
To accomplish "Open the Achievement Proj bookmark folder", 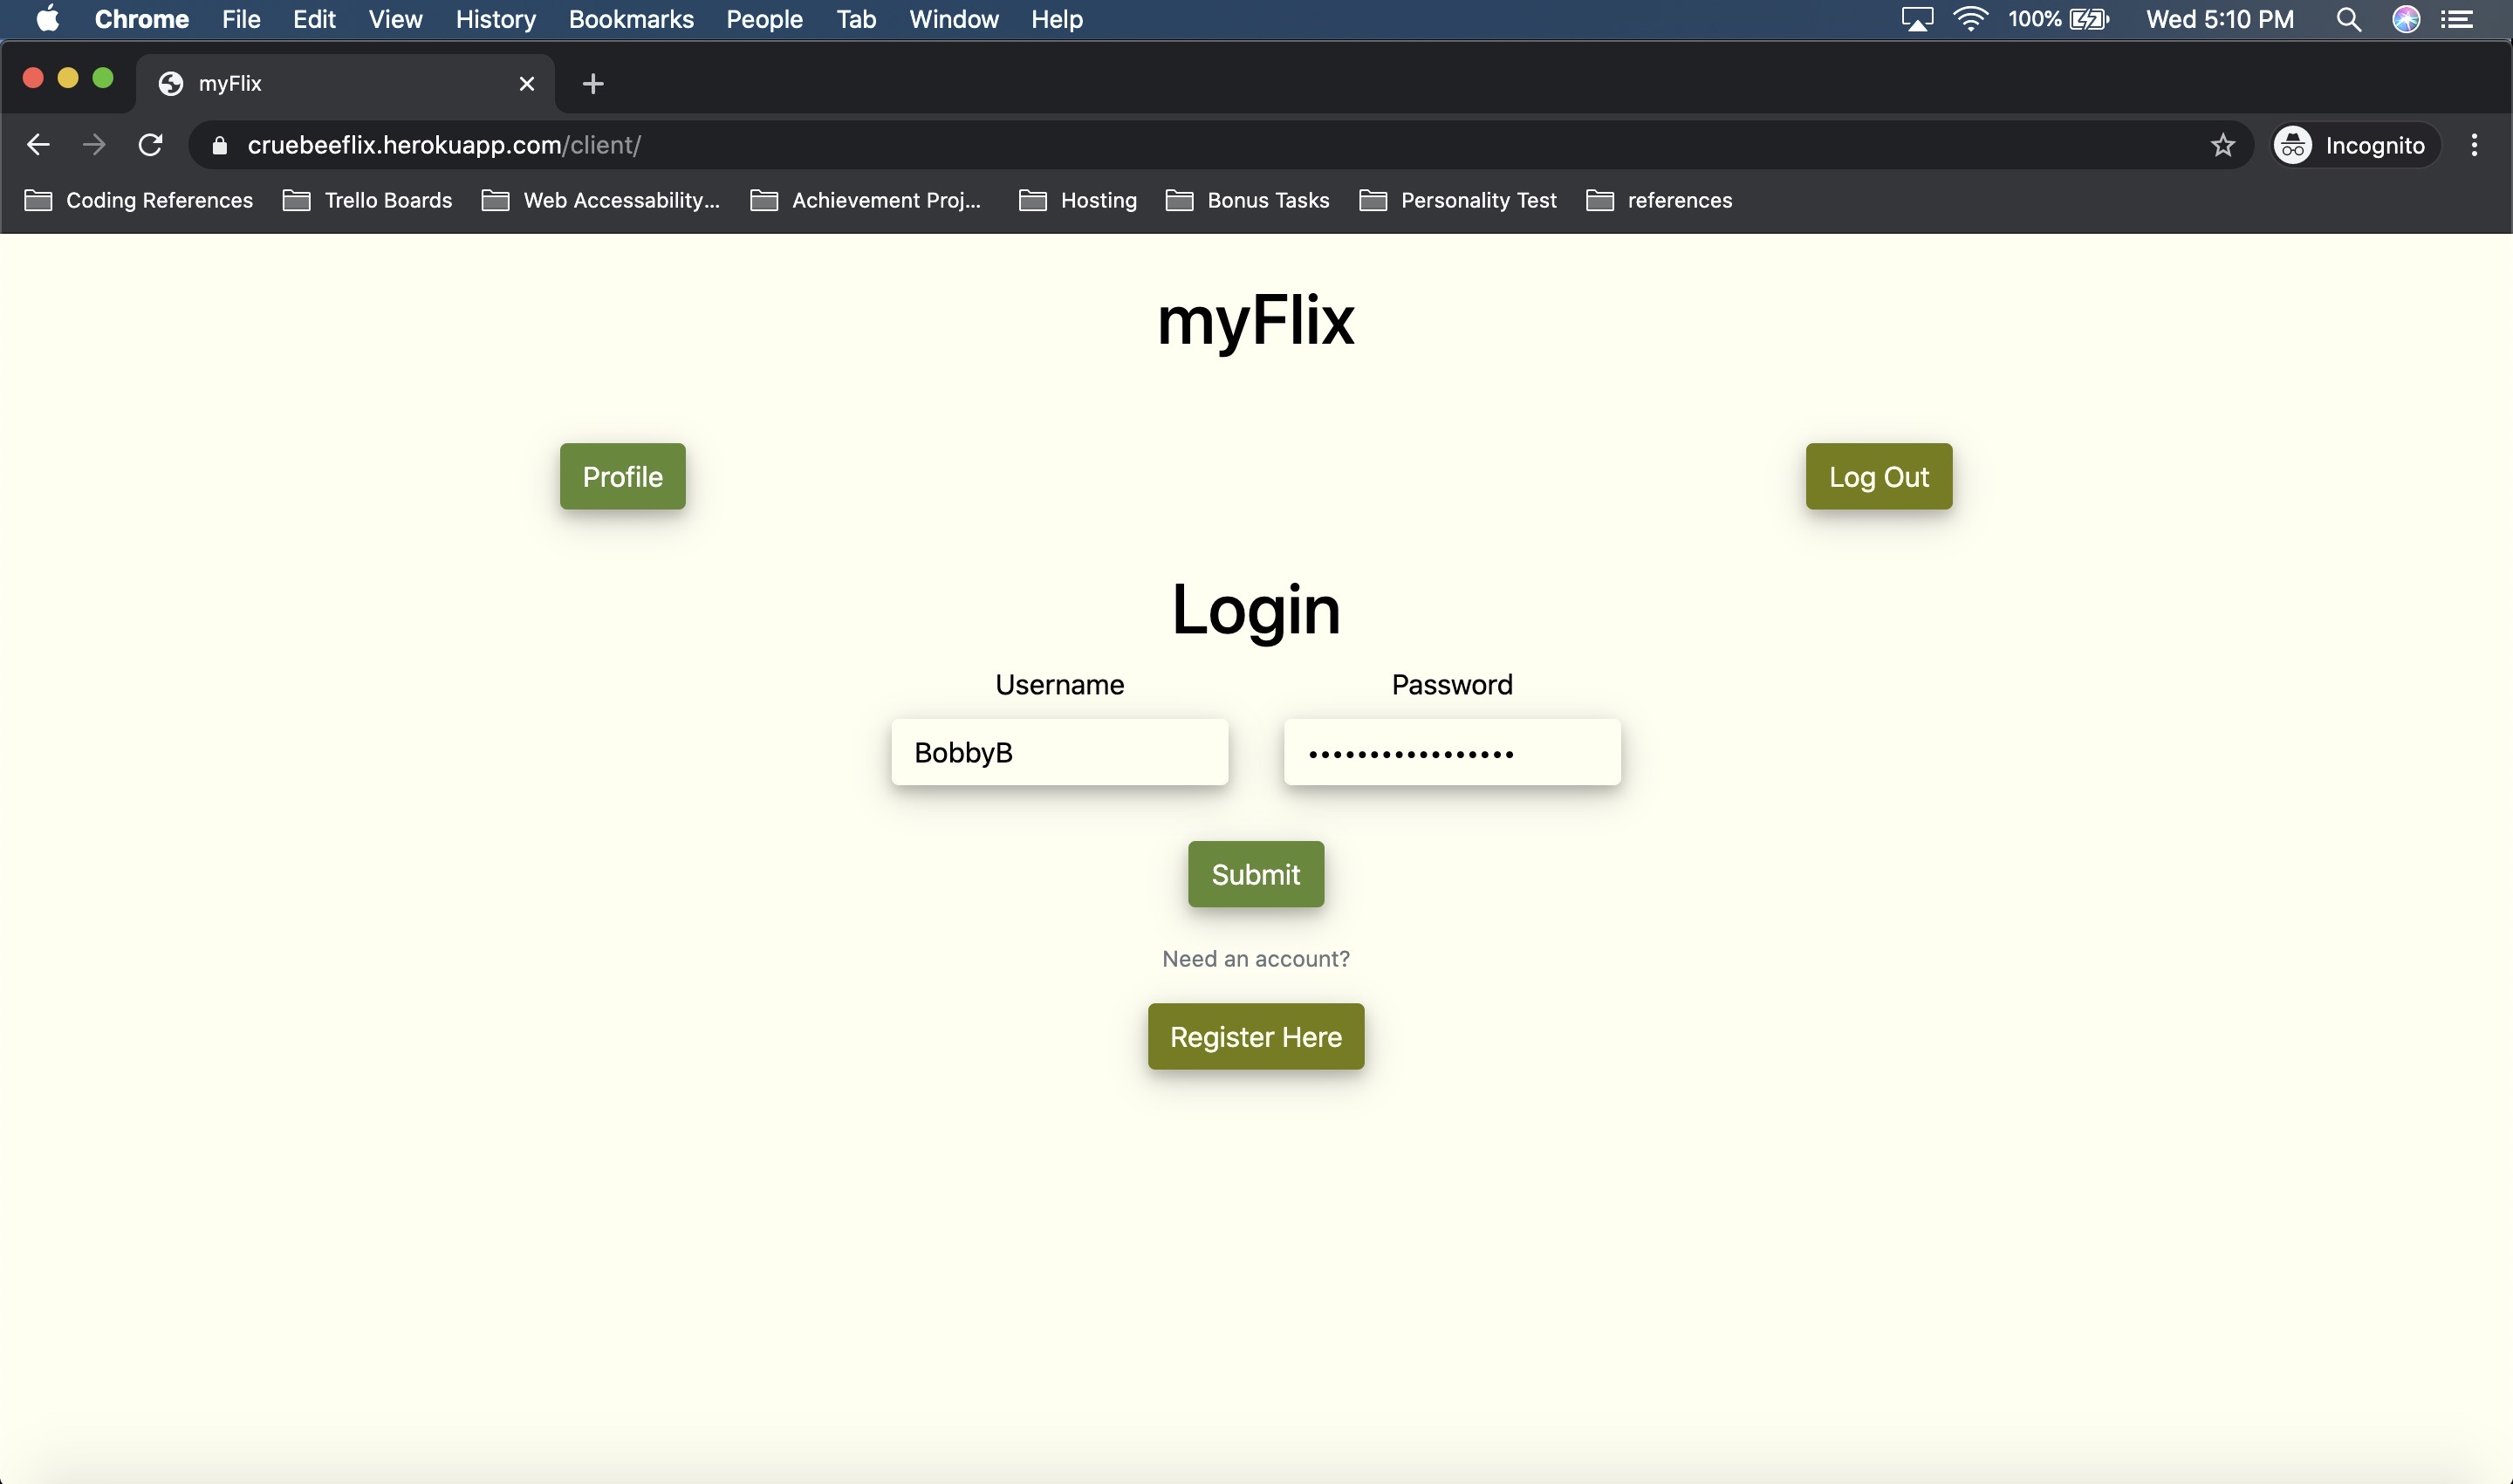I will click(866, 201).
